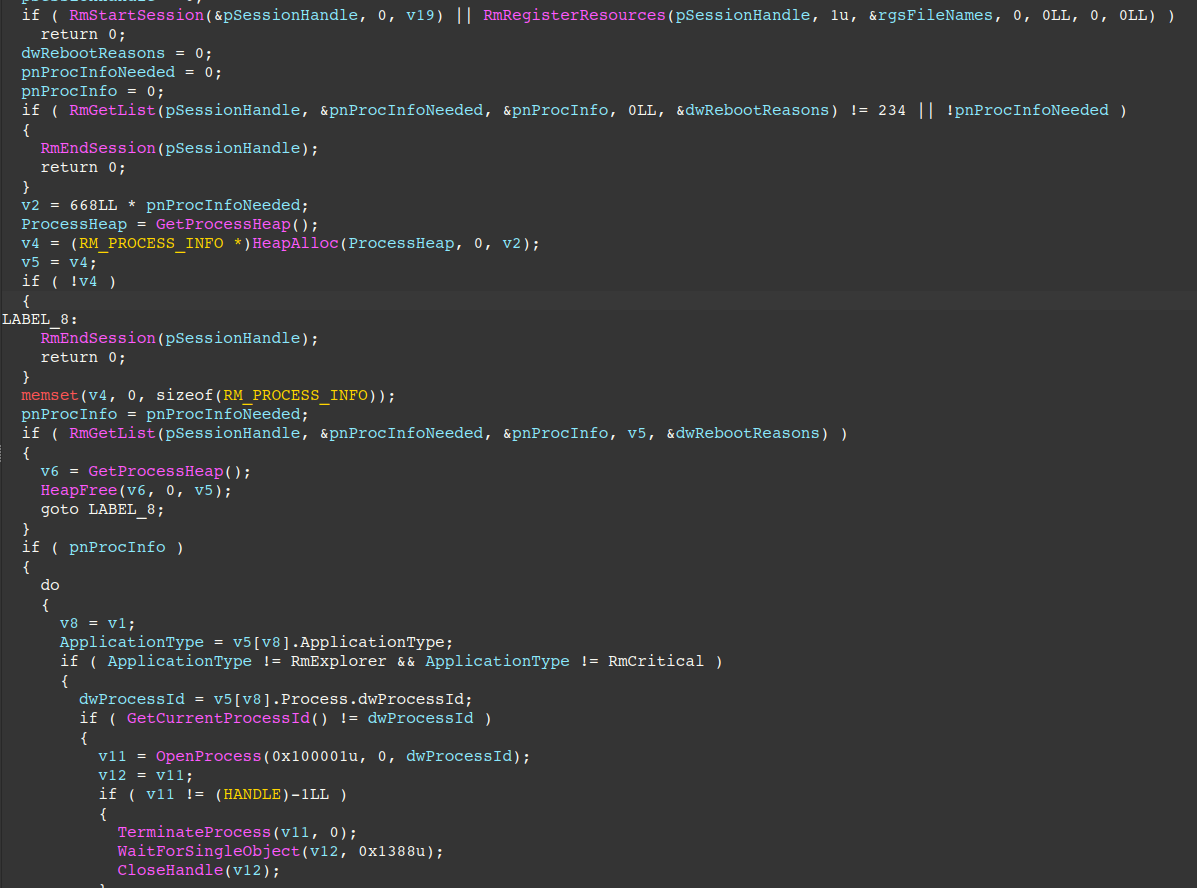Click RM_PROCESS_INFO inside sizeof
This screenshot has height=888, width=1197.
pyautogui.click(x=295, y=396)
